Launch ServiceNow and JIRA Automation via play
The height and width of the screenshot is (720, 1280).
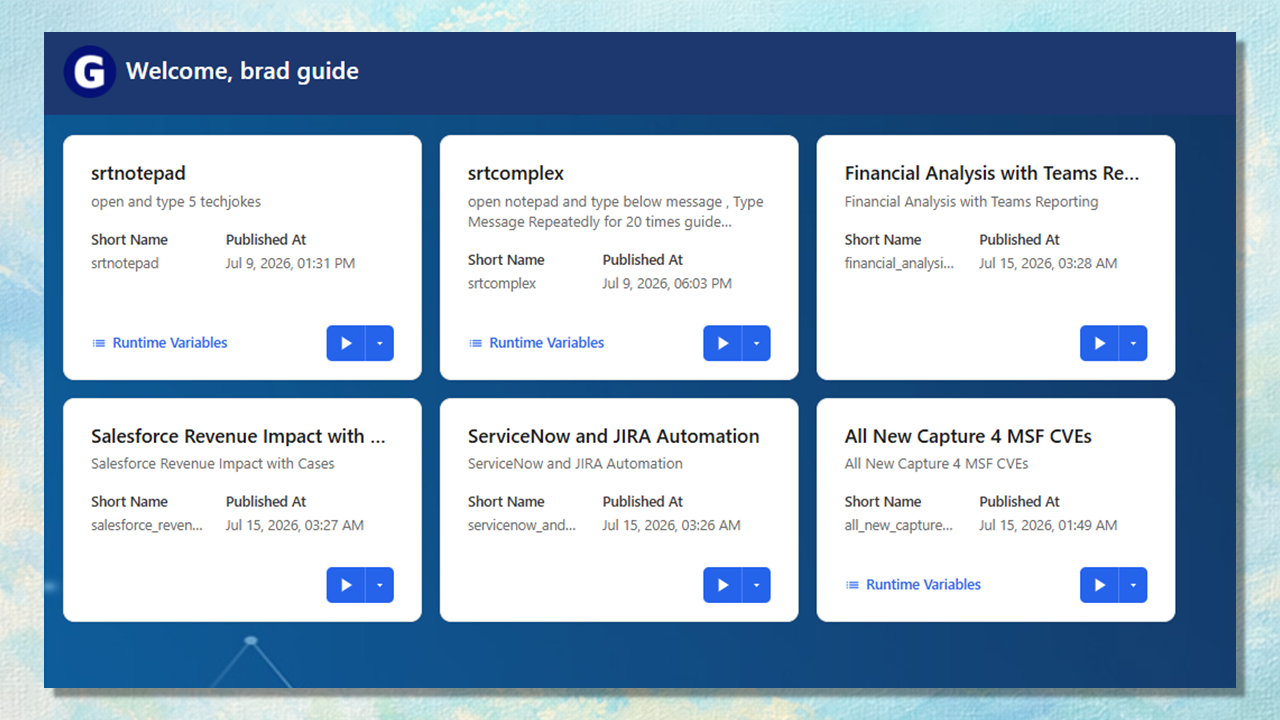[723, 585]
